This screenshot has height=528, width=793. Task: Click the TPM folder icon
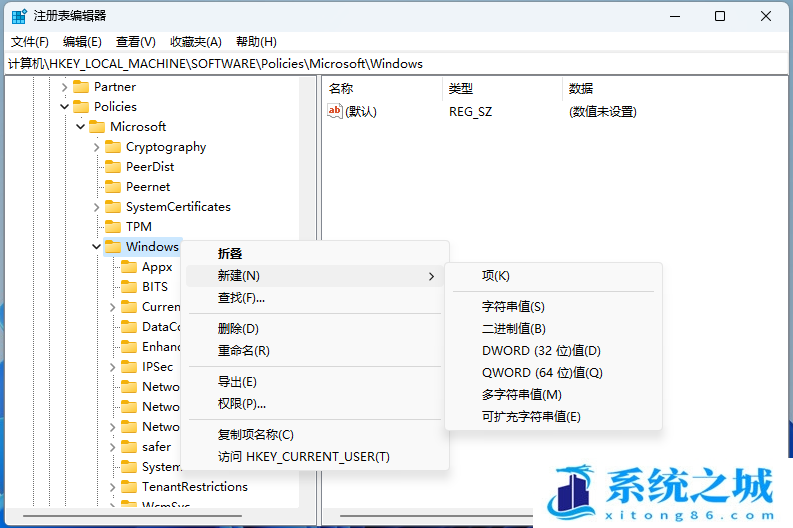click(113, 227)
